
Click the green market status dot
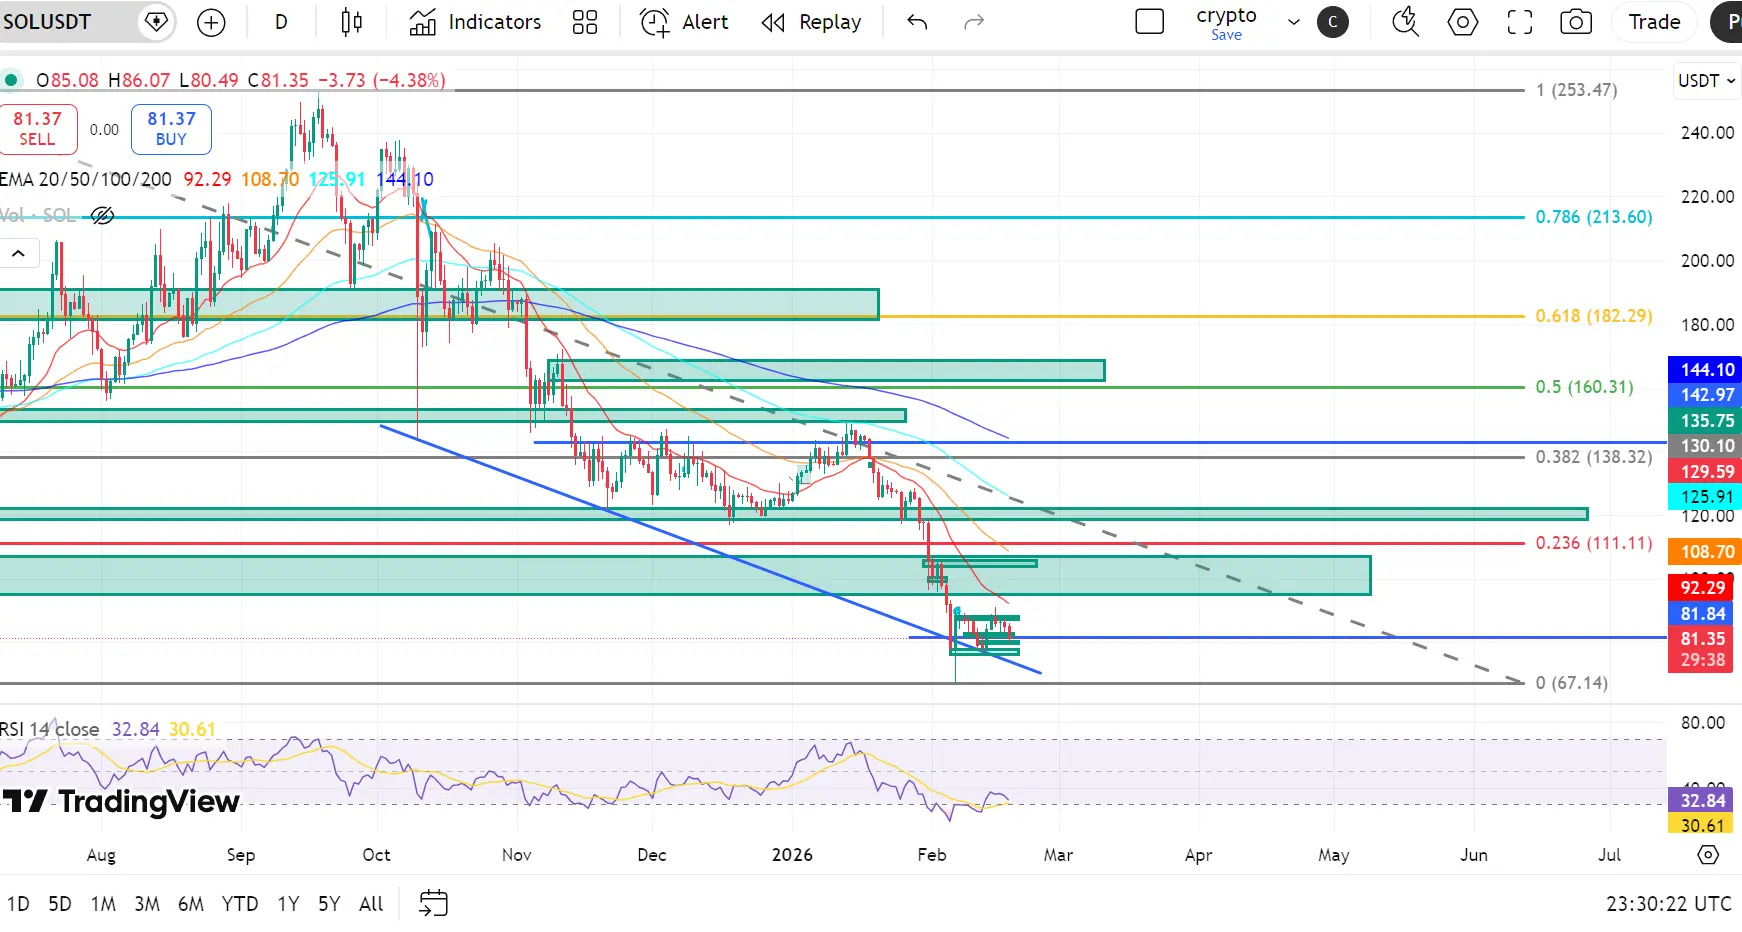(x=11, y=80)
